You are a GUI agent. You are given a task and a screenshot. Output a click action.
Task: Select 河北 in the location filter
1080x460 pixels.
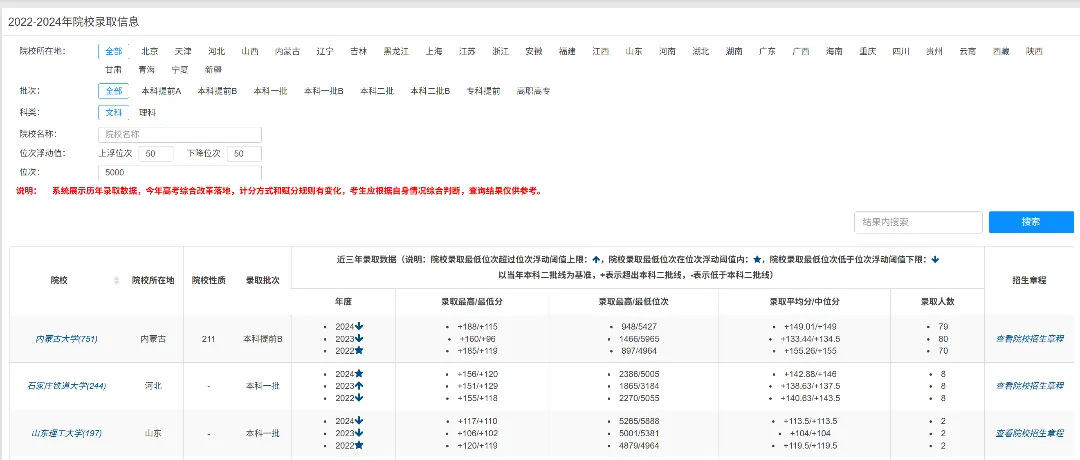point(216,51)
